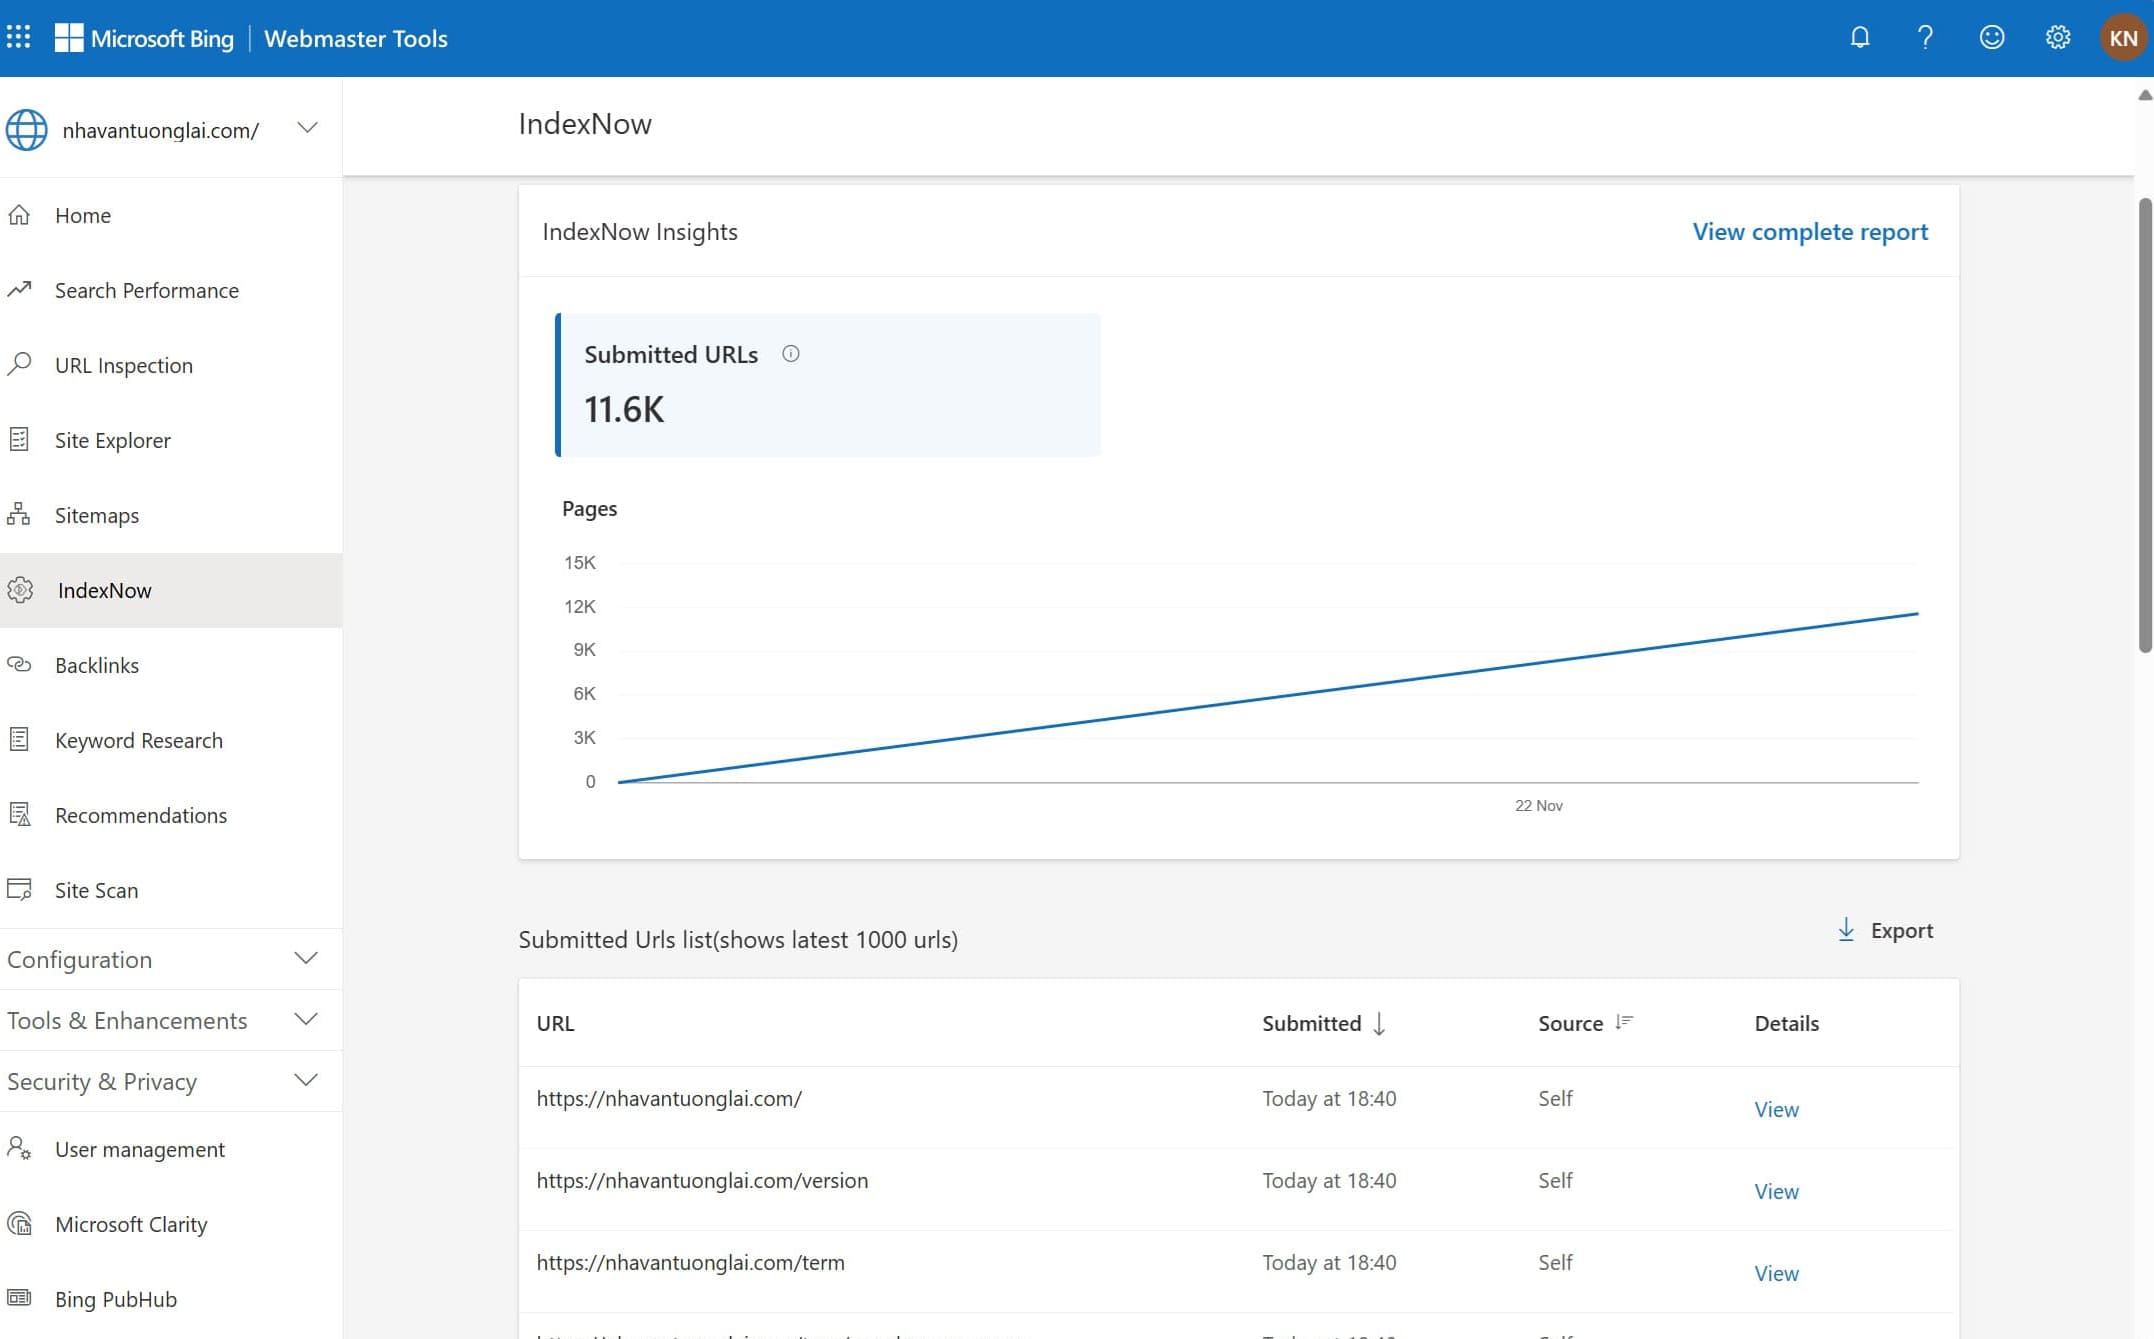Image resolution: width=2154 pixels, height=1339 pixels.
Task: Click the Bing PubHub icon
Action: pos(19,1299)
